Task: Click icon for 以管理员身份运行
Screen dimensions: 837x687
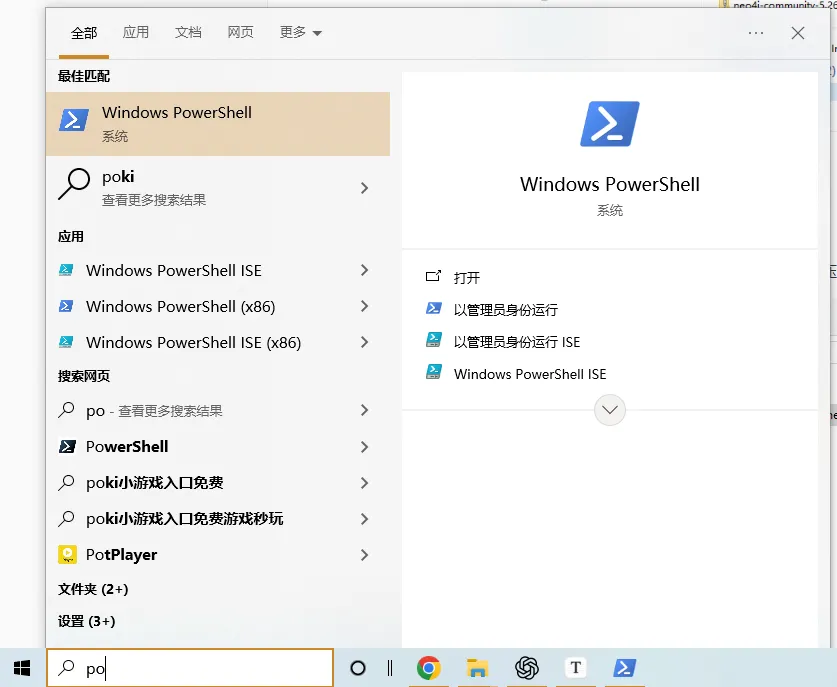Action: (433, 308)
